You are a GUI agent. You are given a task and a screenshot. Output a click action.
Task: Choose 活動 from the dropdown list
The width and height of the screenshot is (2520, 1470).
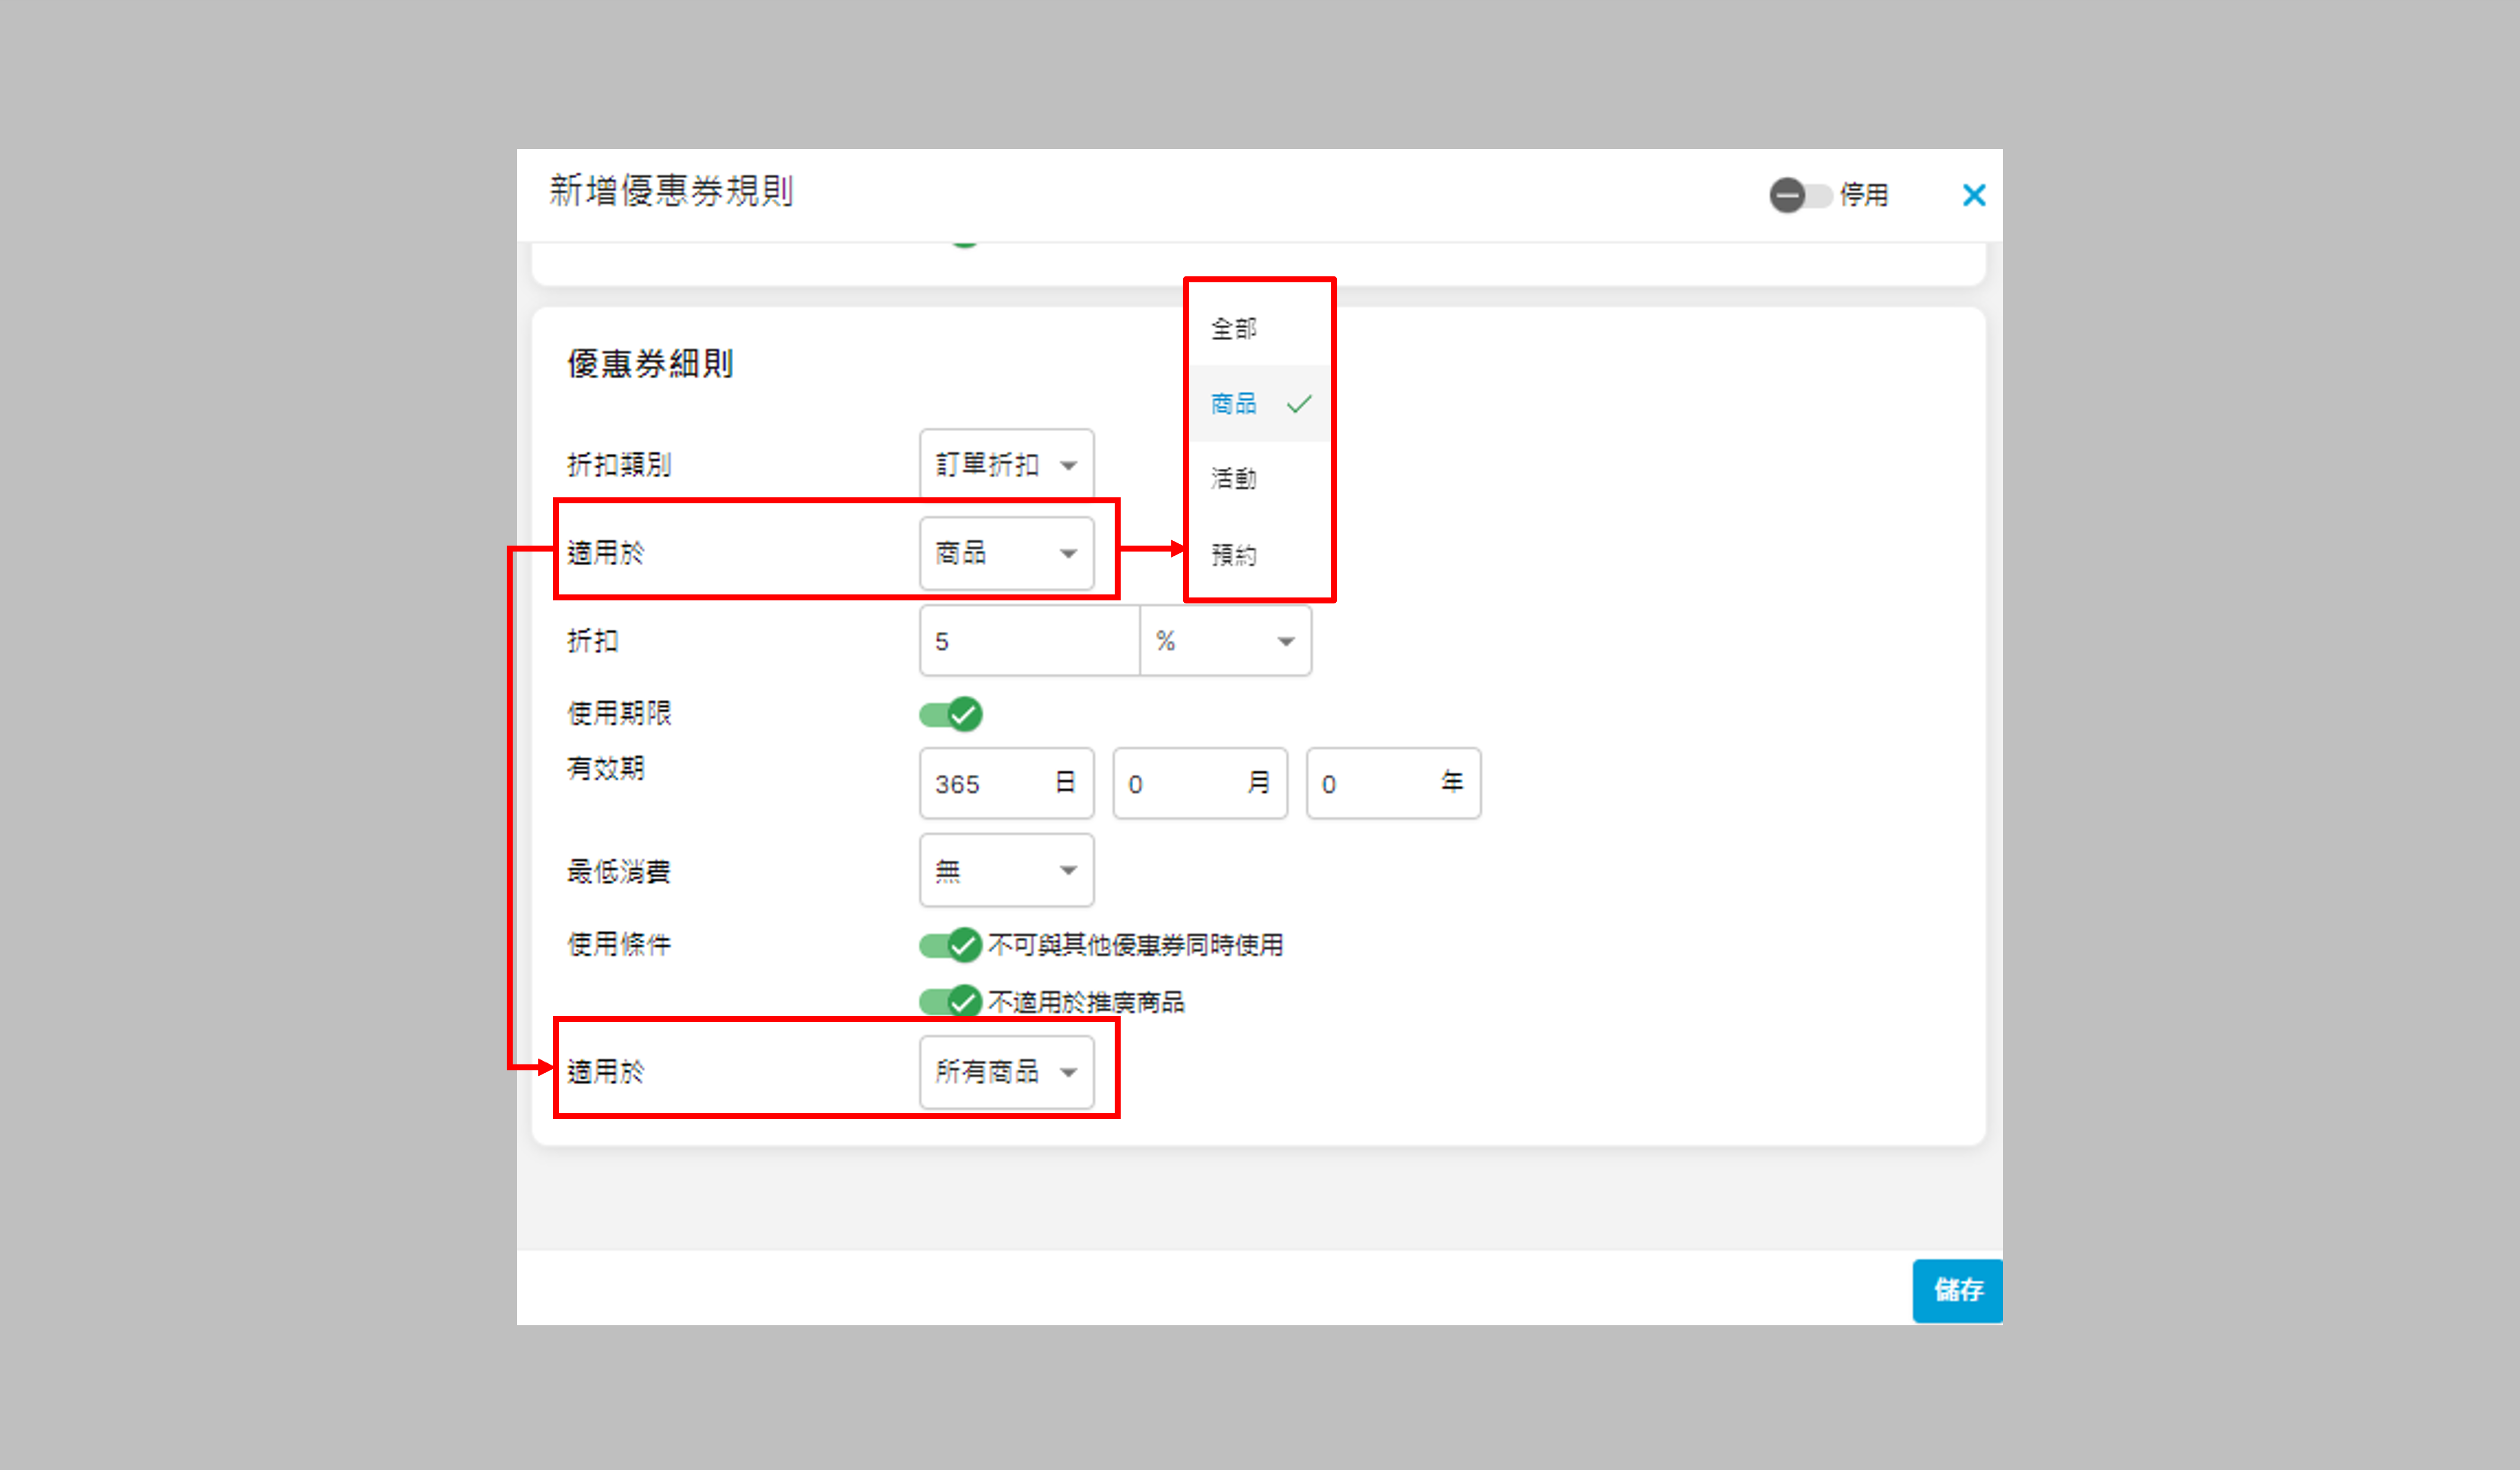coord(1234,479)
